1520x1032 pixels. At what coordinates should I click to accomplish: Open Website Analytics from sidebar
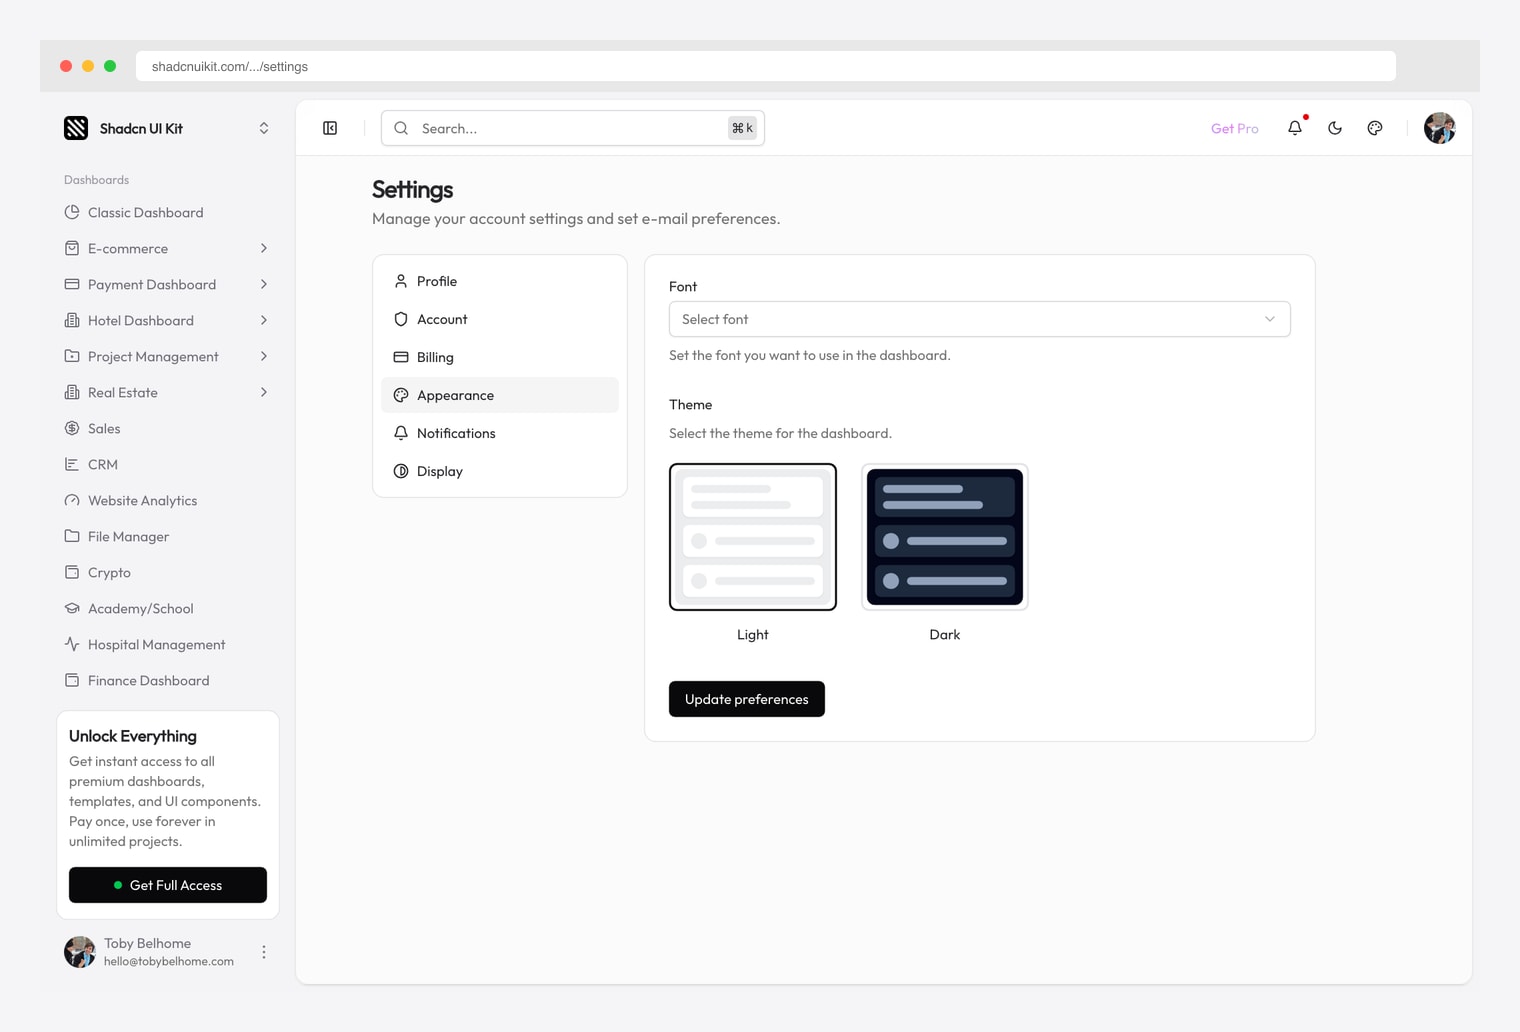pos(168,500)
